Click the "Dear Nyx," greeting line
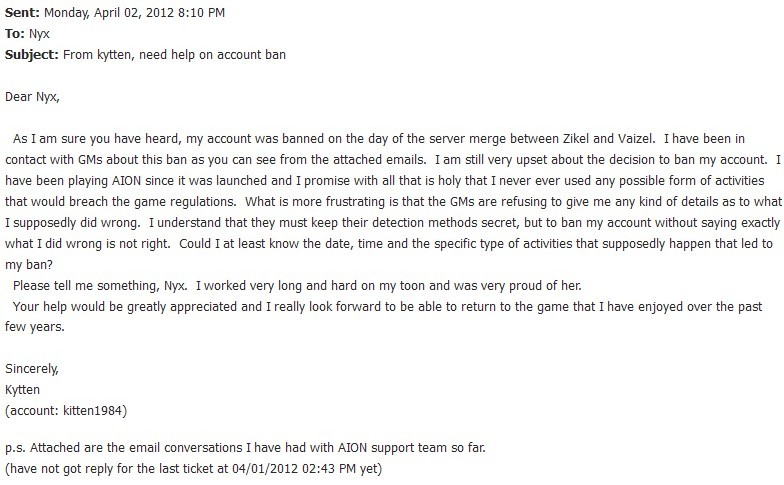The width and height of the screenshot is (784, 485). click(x=32, y=96)
